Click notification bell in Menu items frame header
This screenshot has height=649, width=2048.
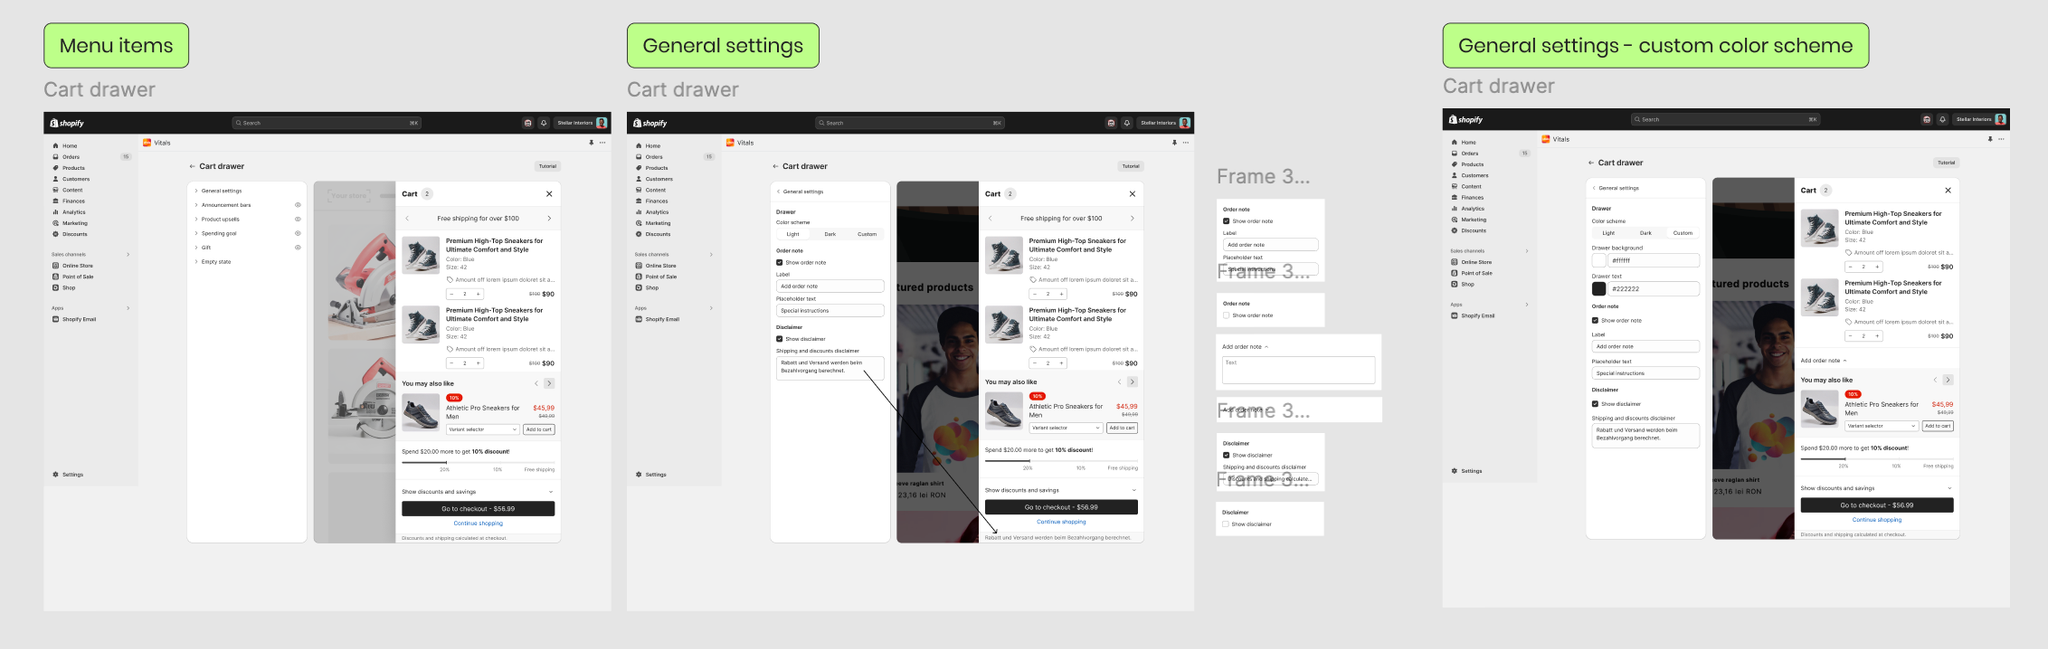[544, 123]
